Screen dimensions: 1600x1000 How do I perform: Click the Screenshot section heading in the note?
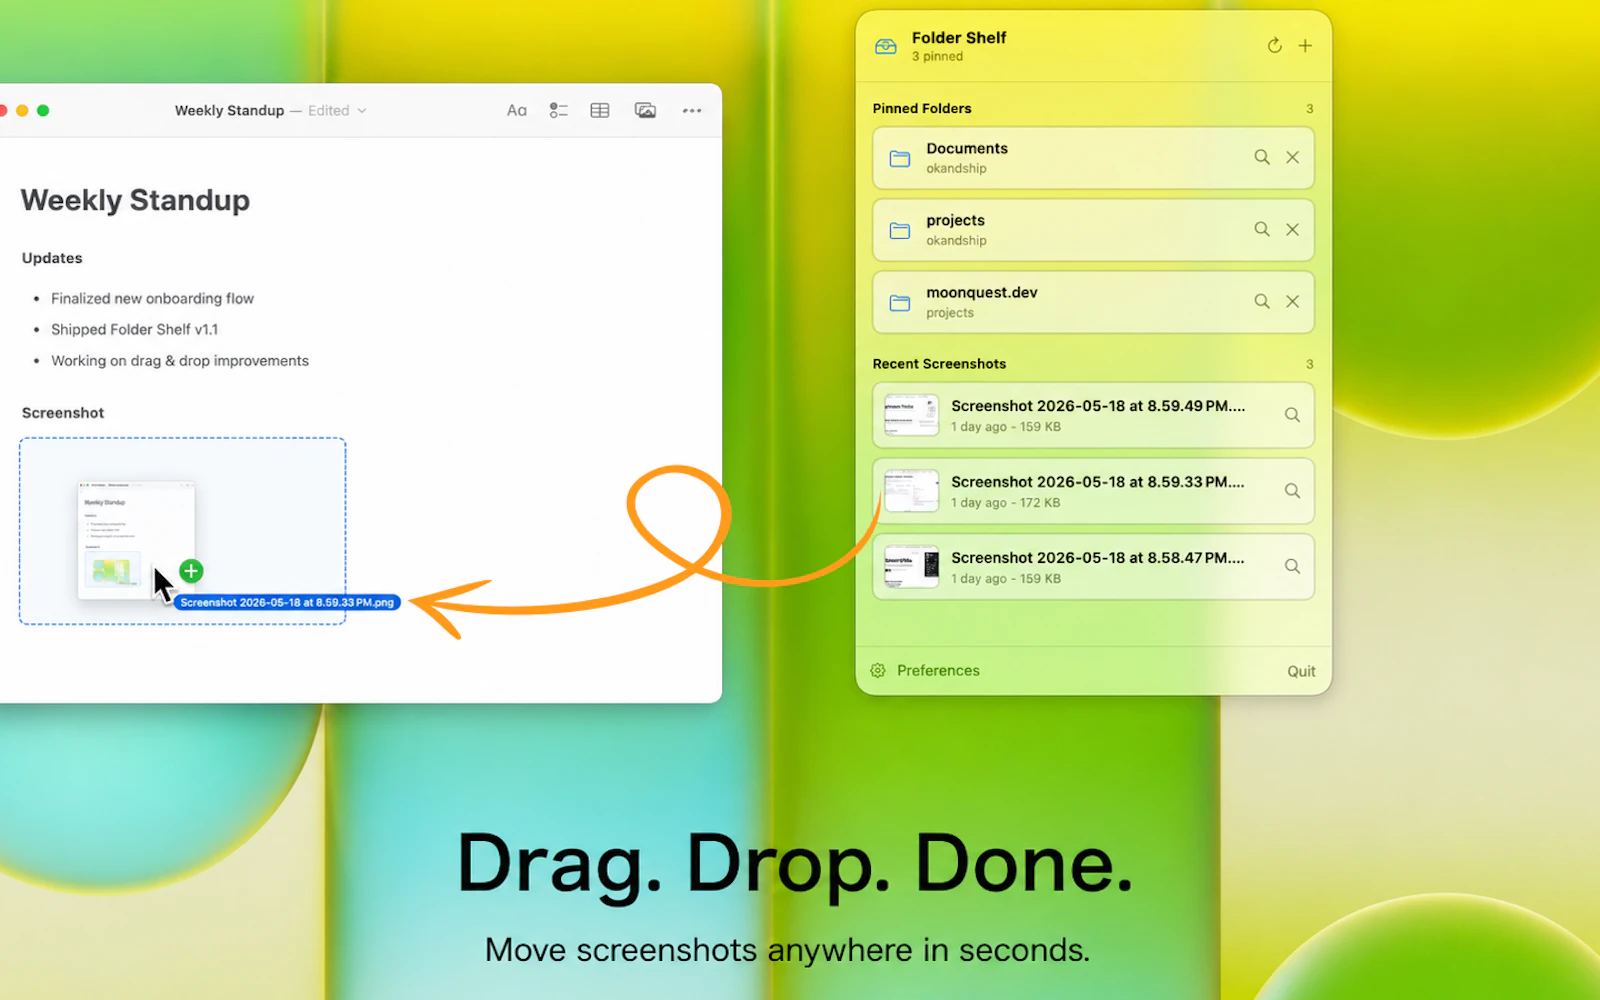(63, 413)
